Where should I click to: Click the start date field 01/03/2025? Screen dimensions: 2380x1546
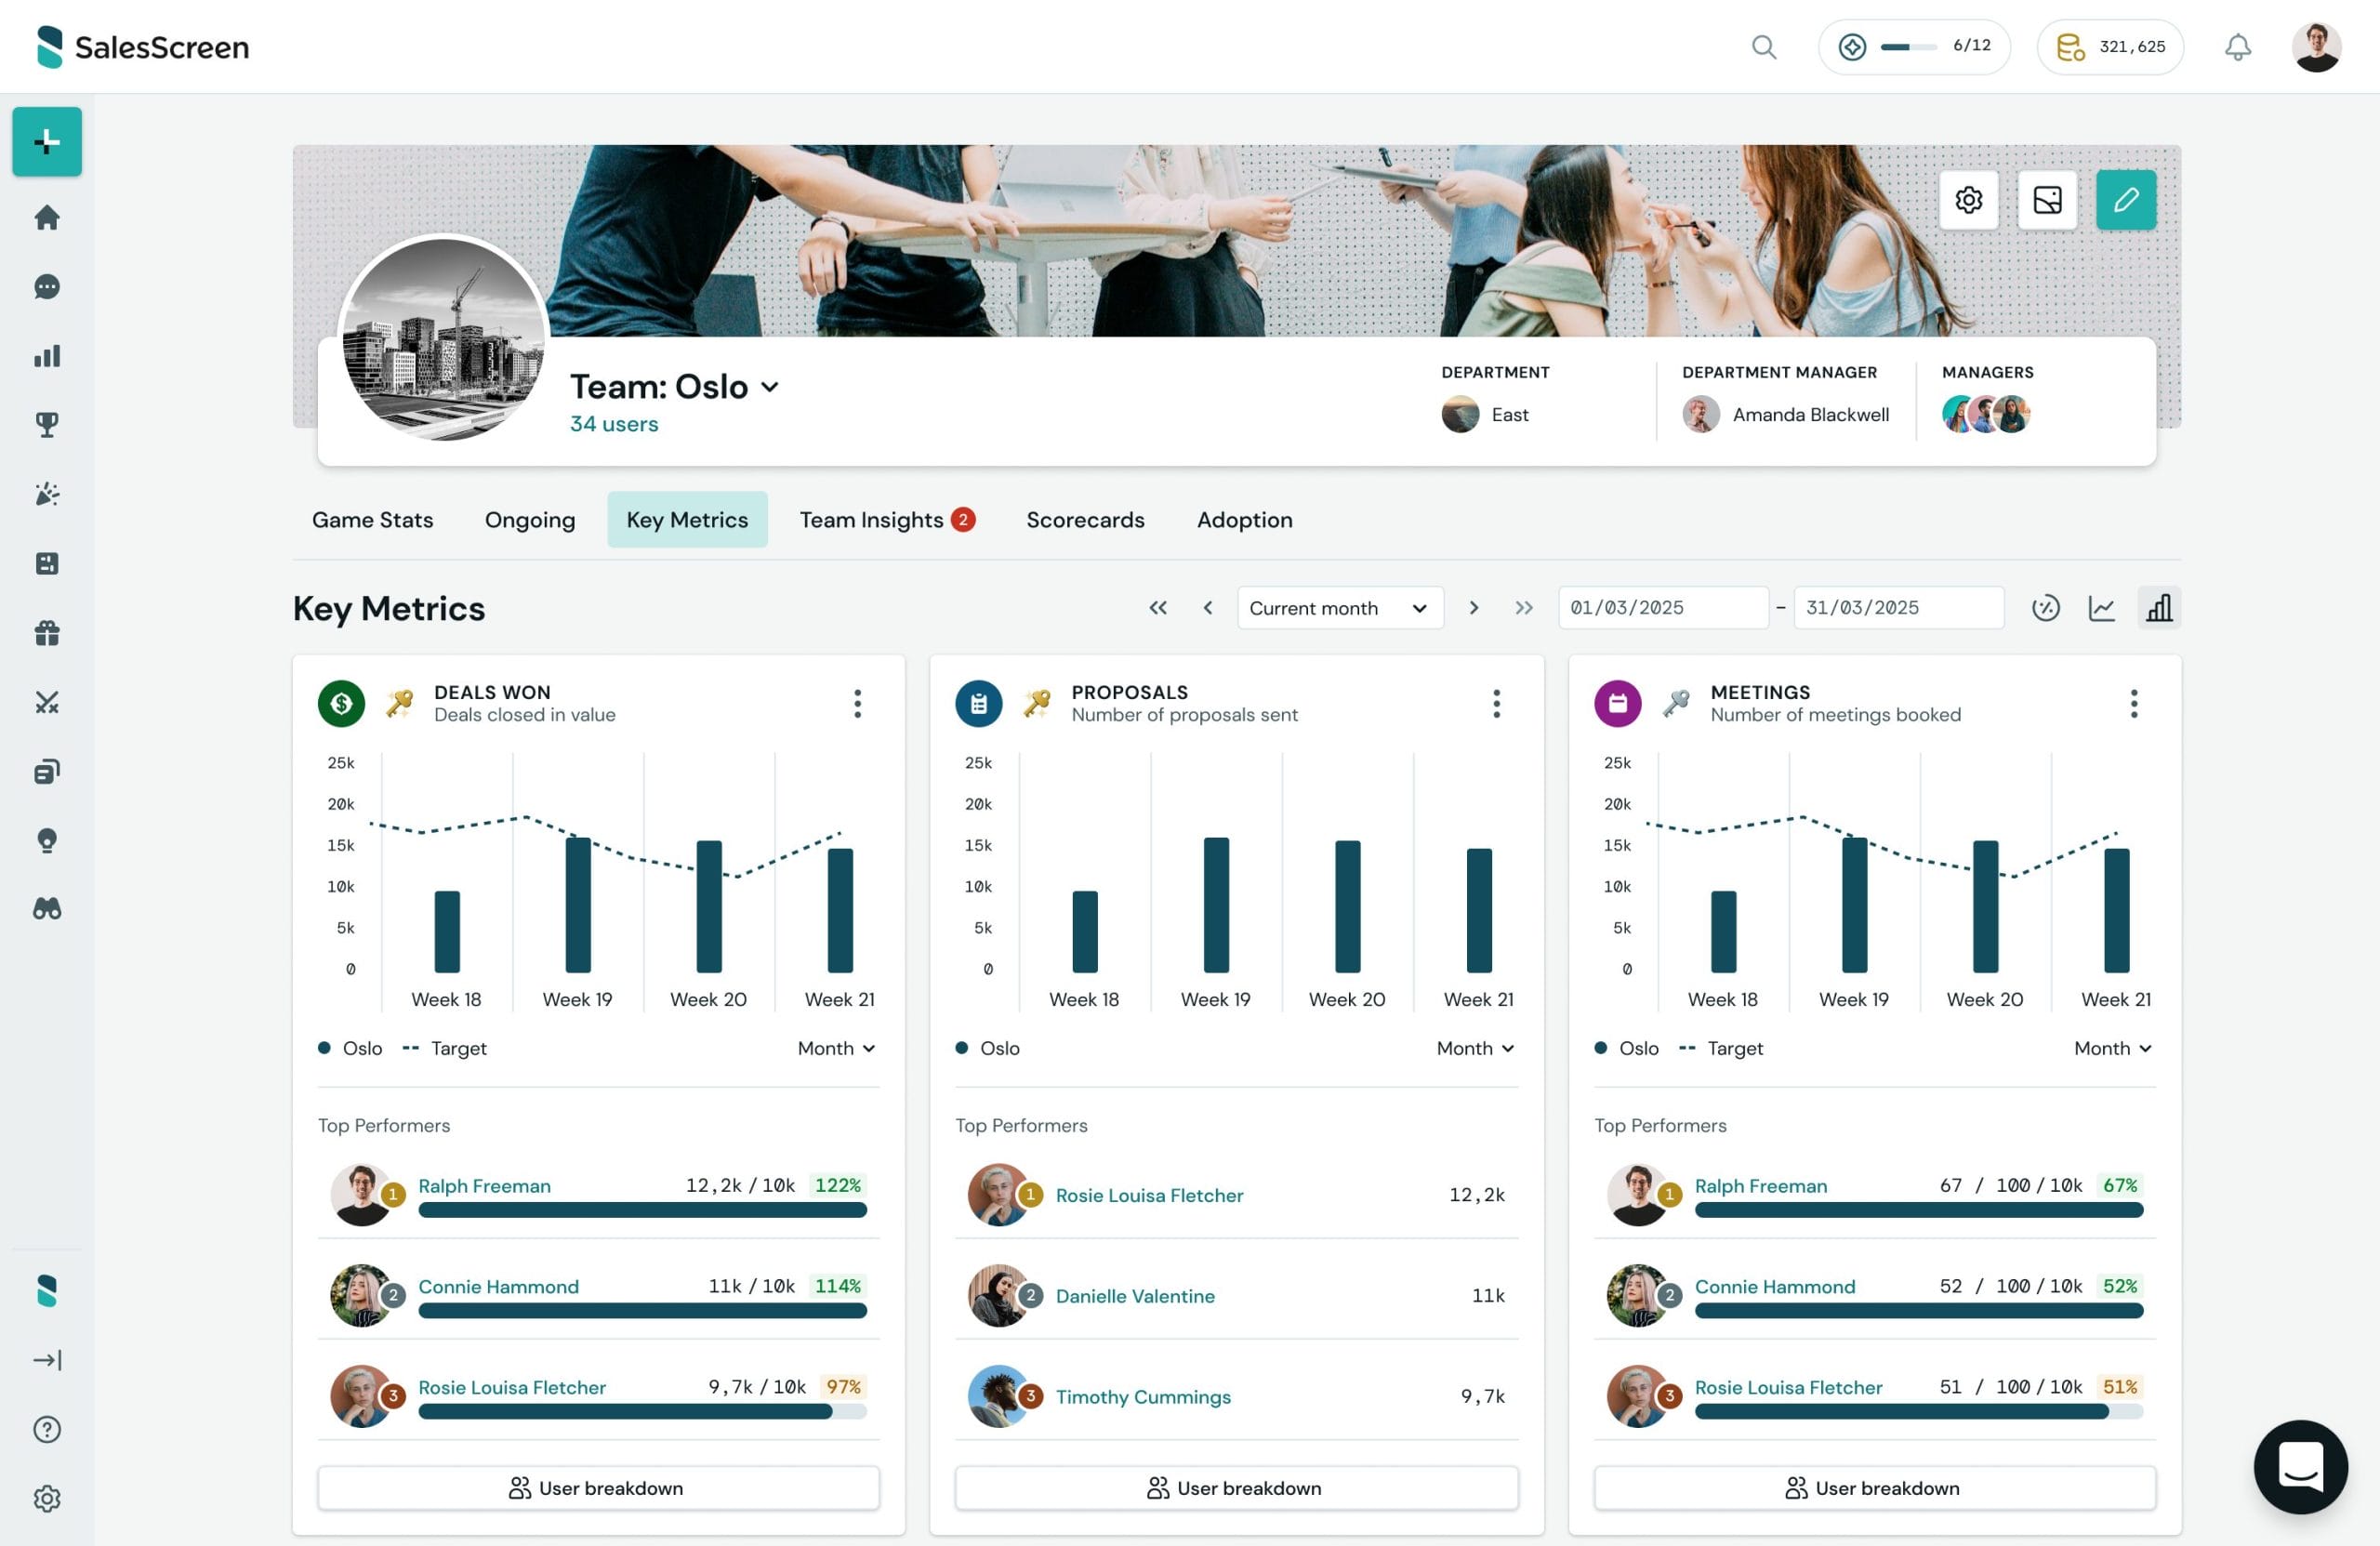tap(1663, 607)
